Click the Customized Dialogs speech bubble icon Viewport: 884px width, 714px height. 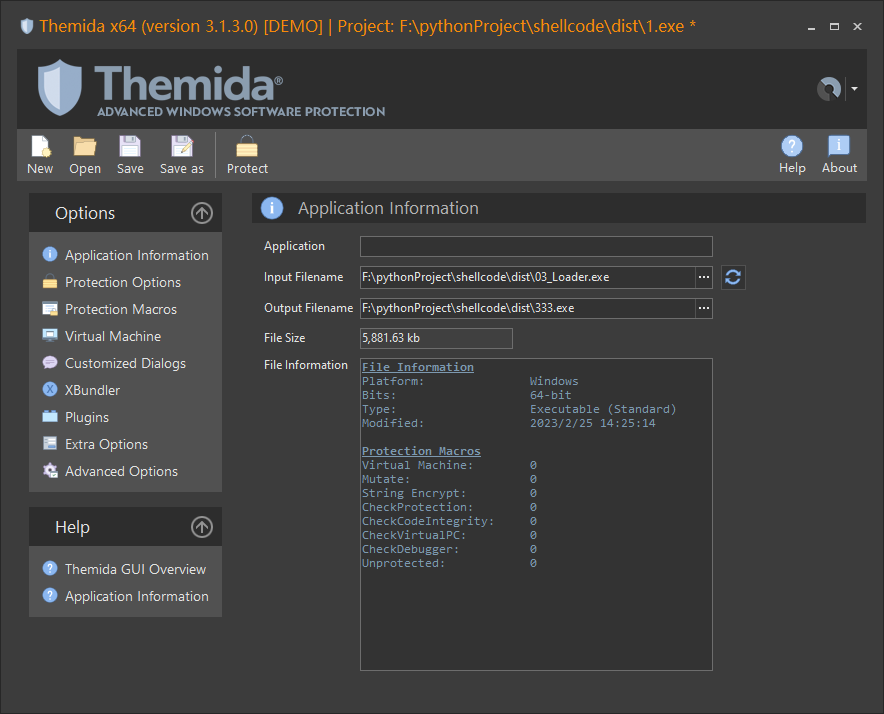[50, 362]
